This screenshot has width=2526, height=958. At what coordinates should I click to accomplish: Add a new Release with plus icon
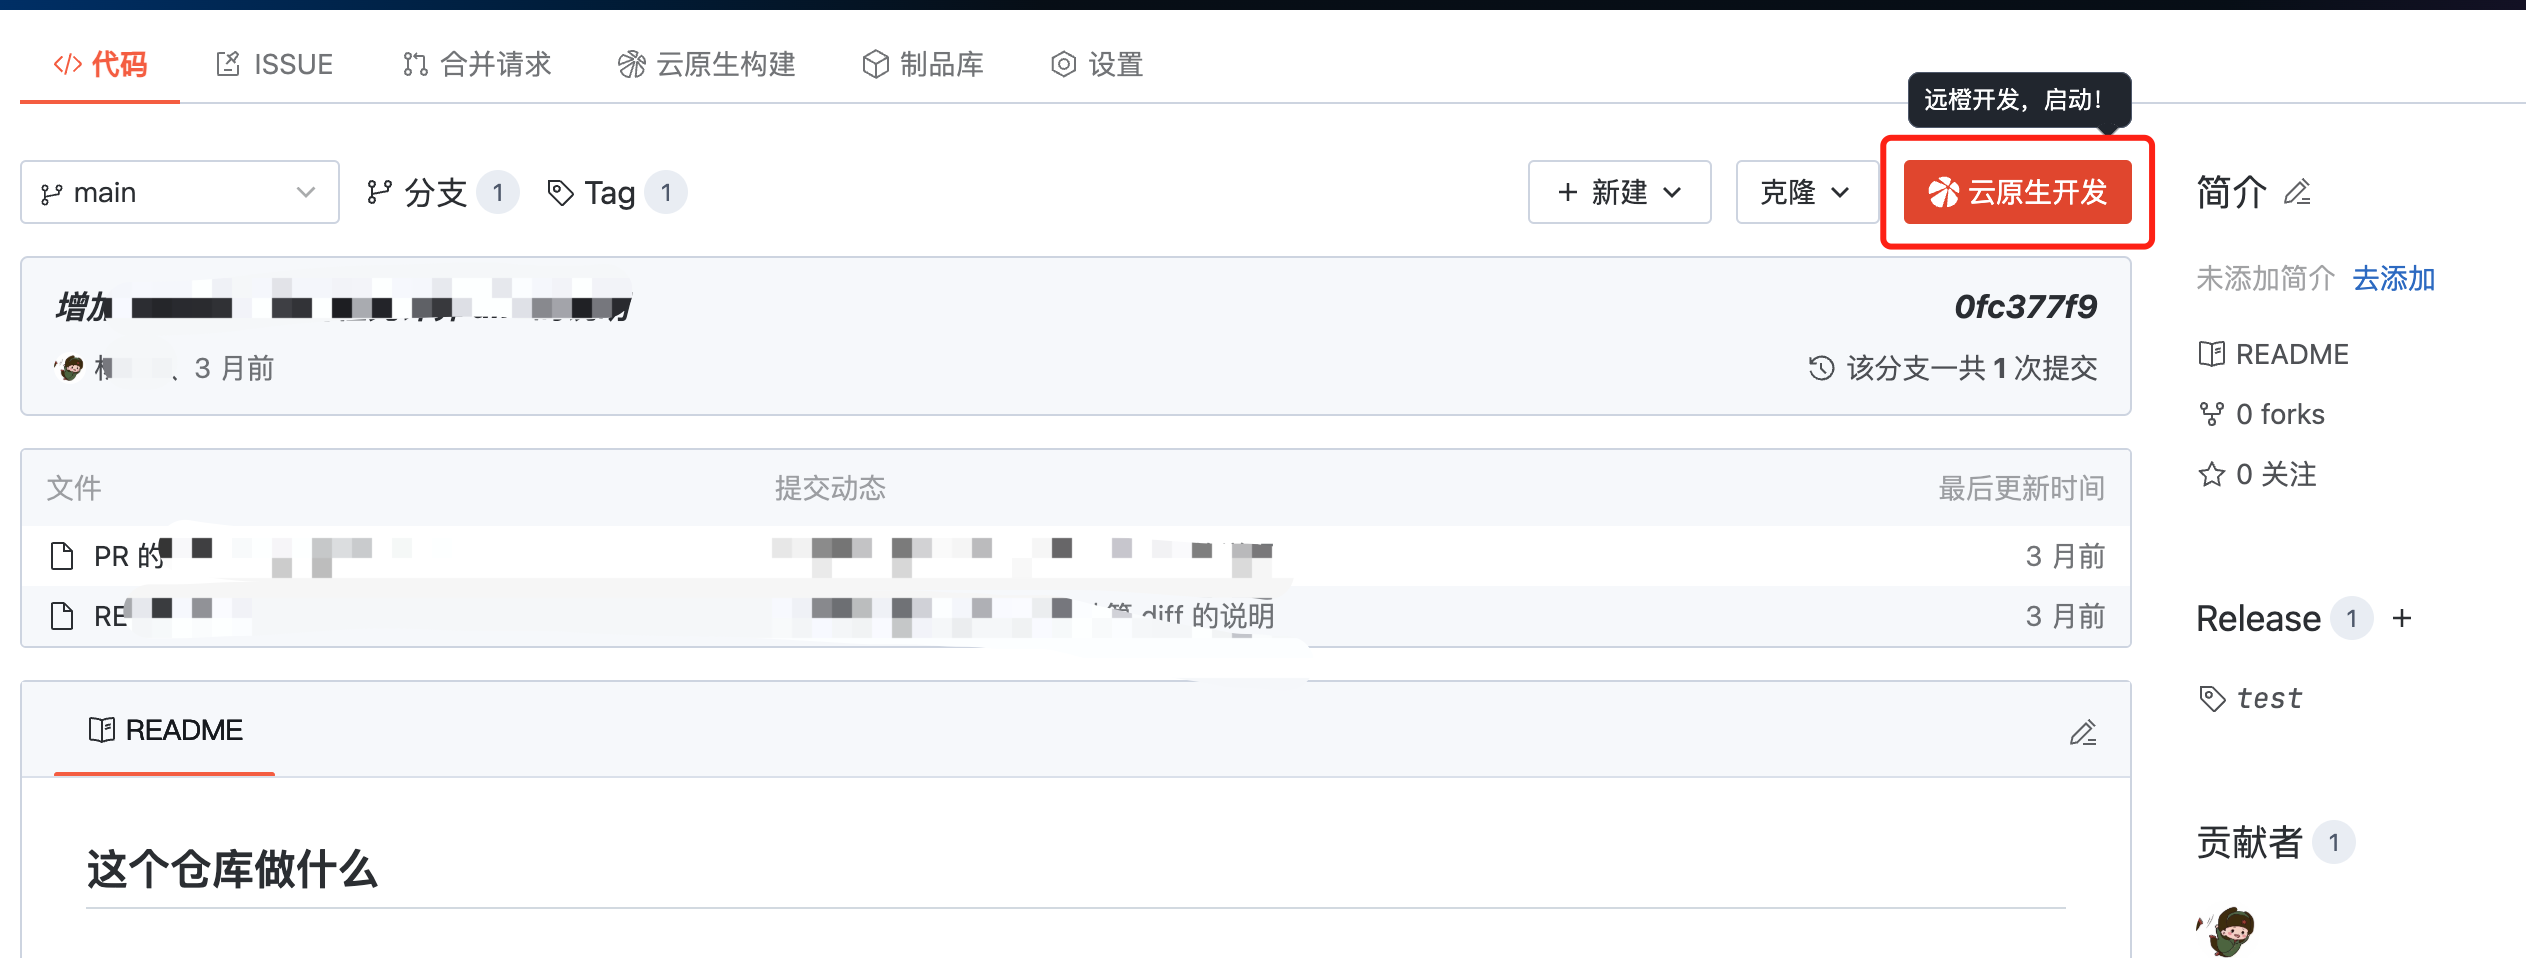tap(2402, 618)
